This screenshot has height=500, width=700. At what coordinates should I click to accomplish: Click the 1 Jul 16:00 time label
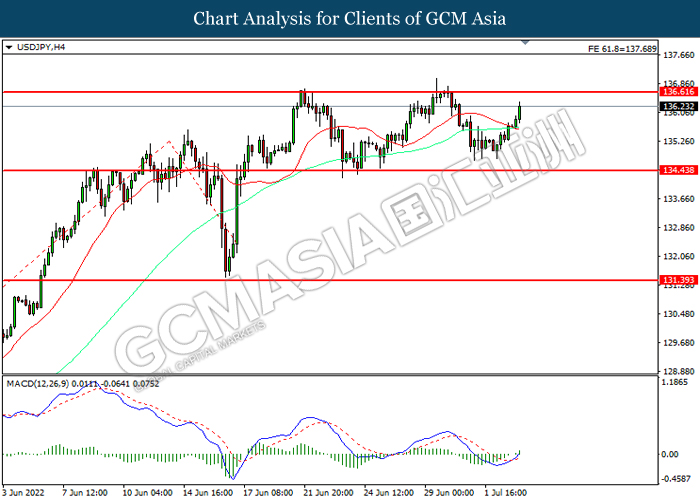506,493
